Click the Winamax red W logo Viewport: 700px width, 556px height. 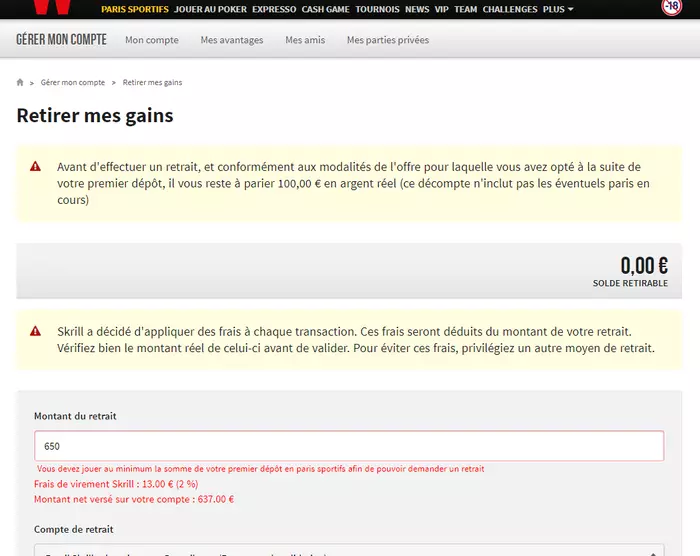52,7
